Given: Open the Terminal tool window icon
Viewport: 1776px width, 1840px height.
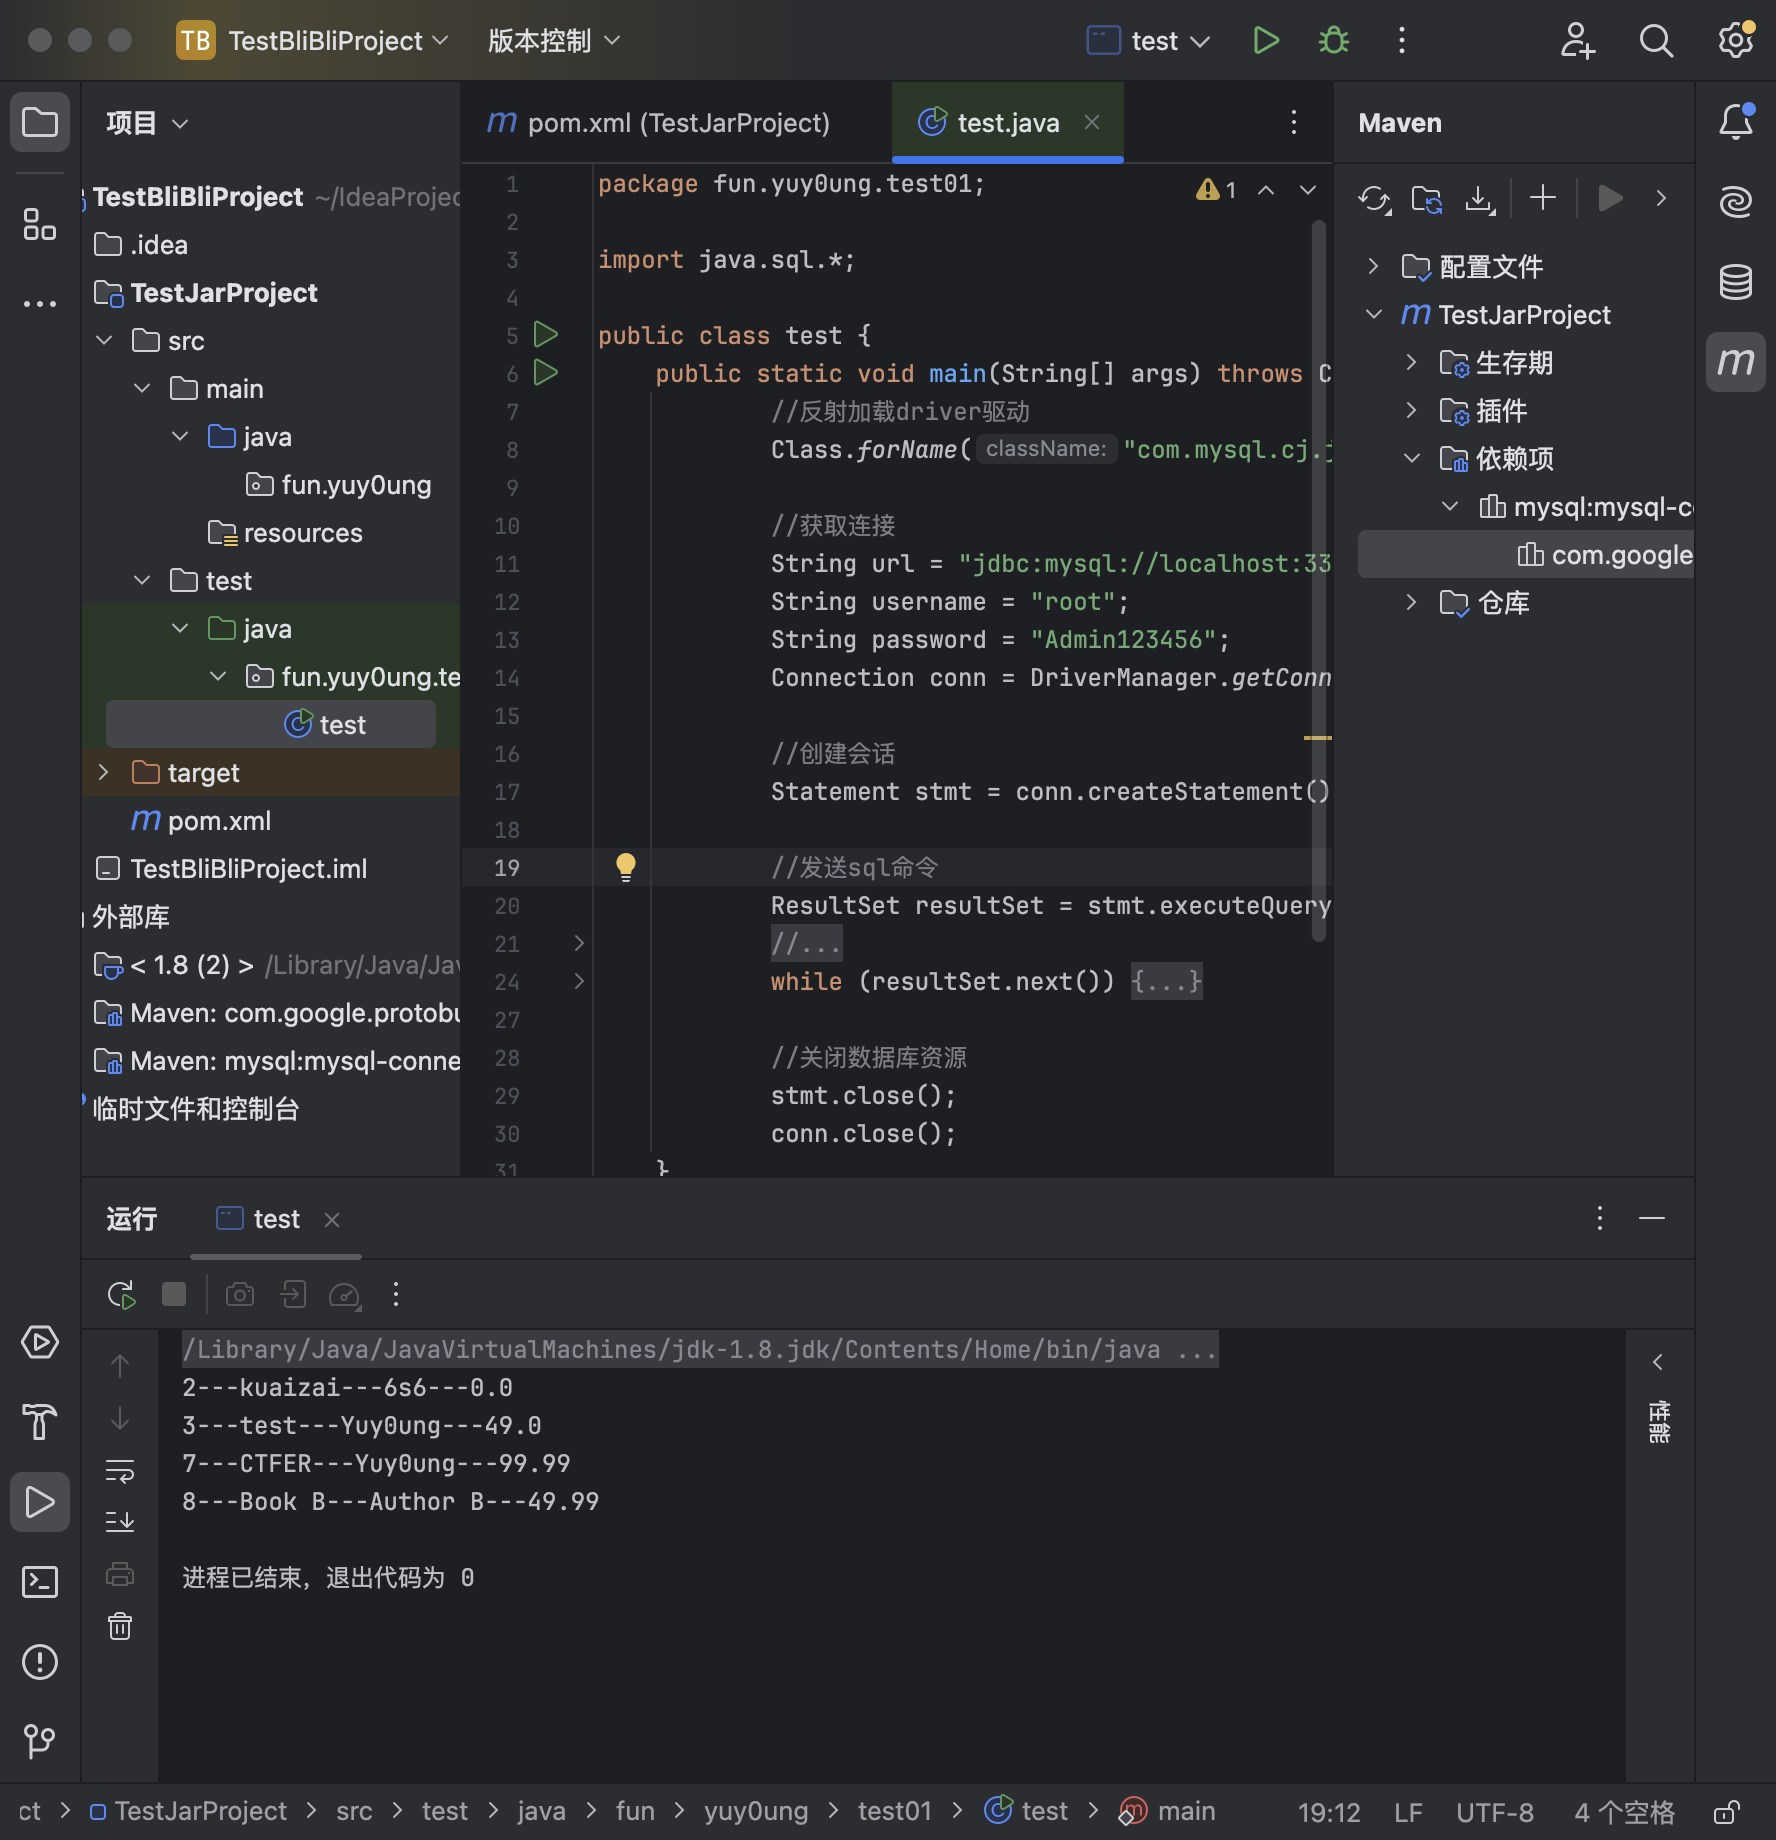Looking at the screenshot, I should coord(40,1582).
